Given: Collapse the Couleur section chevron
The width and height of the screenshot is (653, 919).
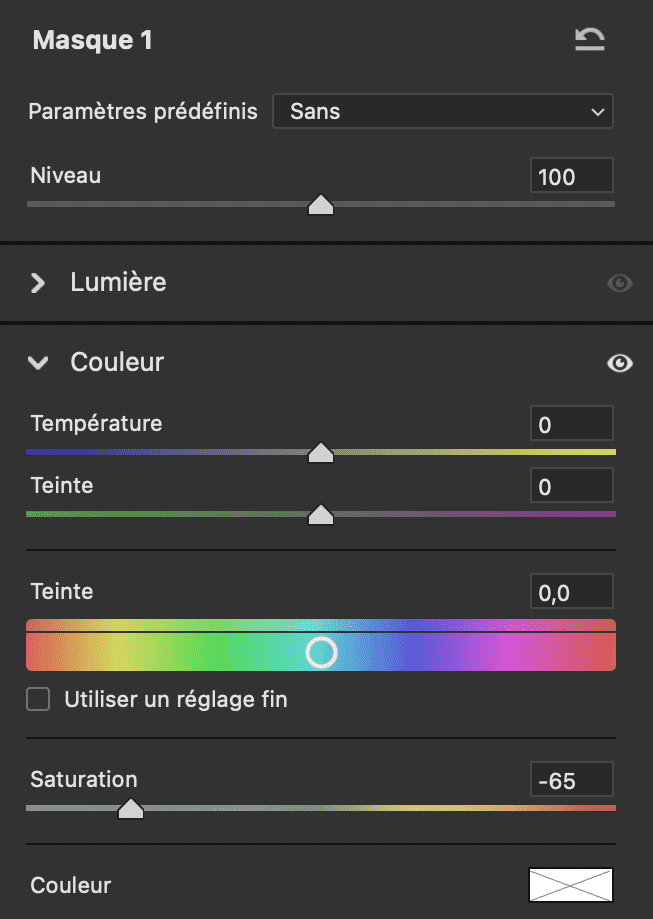Looking at the screenshot, I should 39,363.
